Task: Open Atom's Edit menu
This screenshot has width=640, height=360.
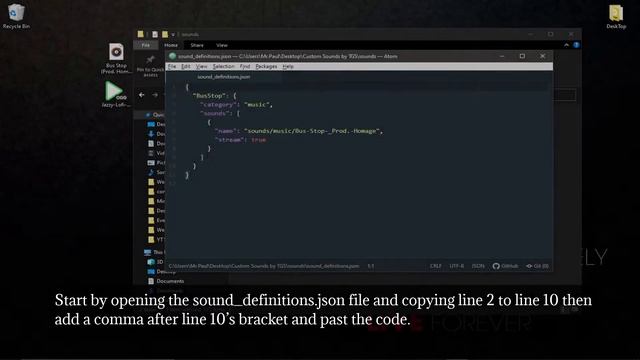Action: click(x=186, y=67)
